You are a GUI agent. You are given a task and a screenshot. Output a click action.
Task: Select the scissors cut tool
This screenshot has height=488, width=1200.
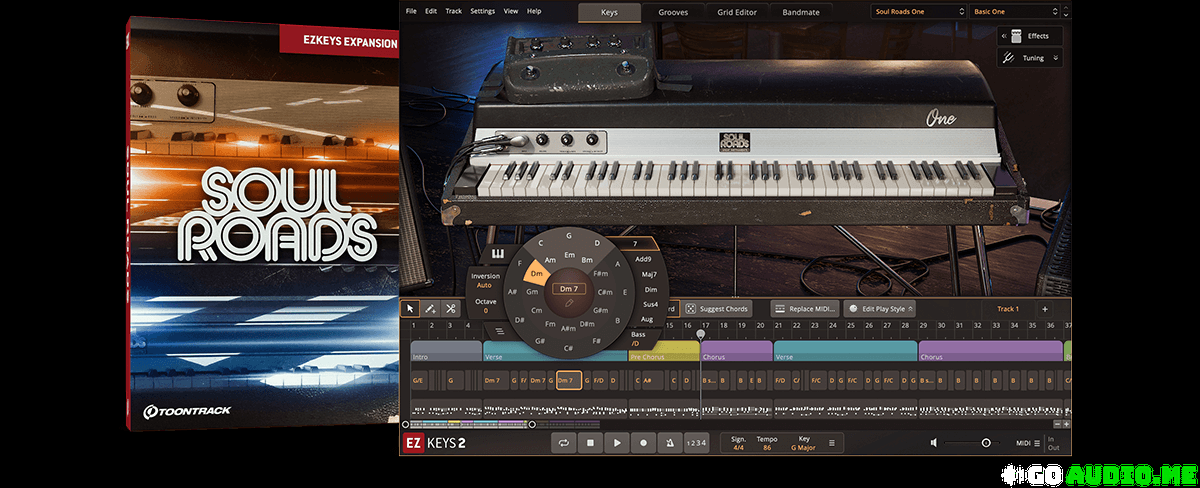point(451,309)
